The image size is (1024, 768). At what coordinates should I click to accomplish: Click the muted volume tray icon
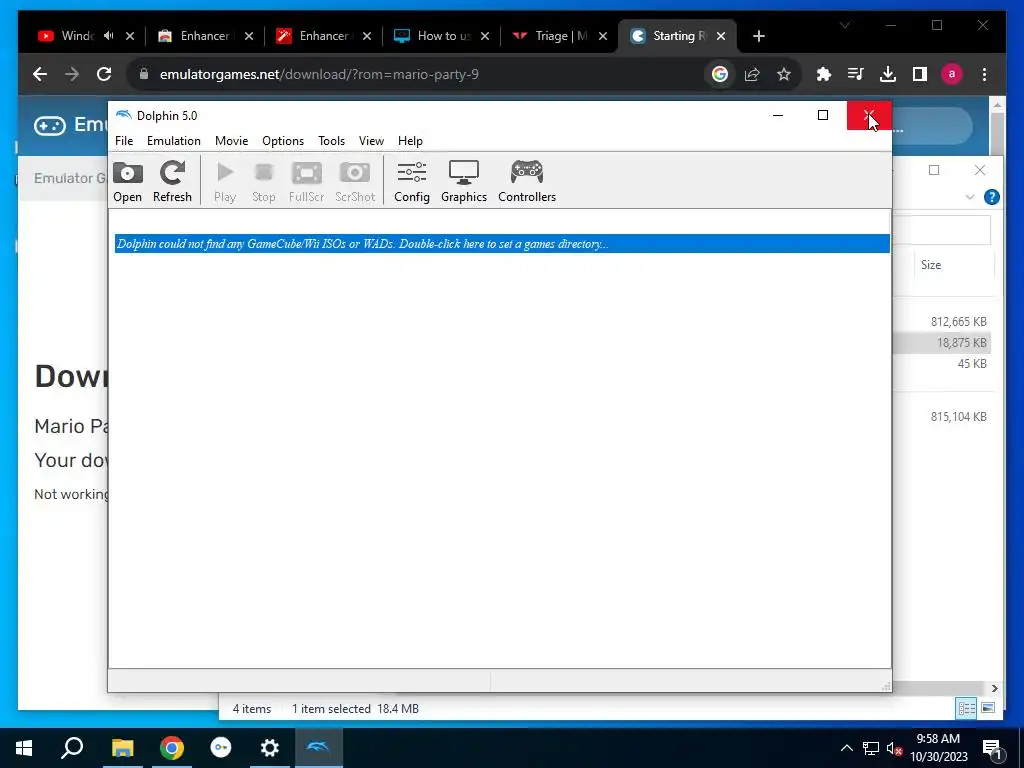point(894,748)
